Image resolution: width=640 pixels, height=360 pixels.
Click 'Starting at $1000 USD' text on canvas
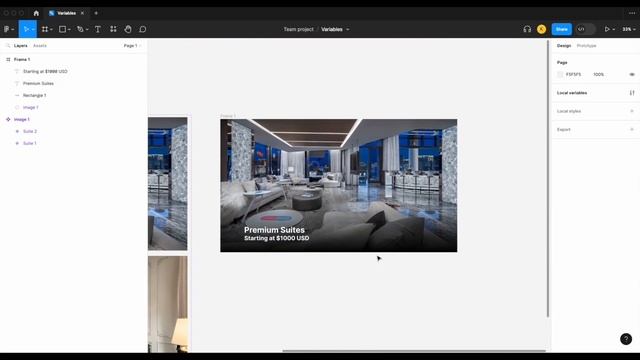[x=276, y=238]
